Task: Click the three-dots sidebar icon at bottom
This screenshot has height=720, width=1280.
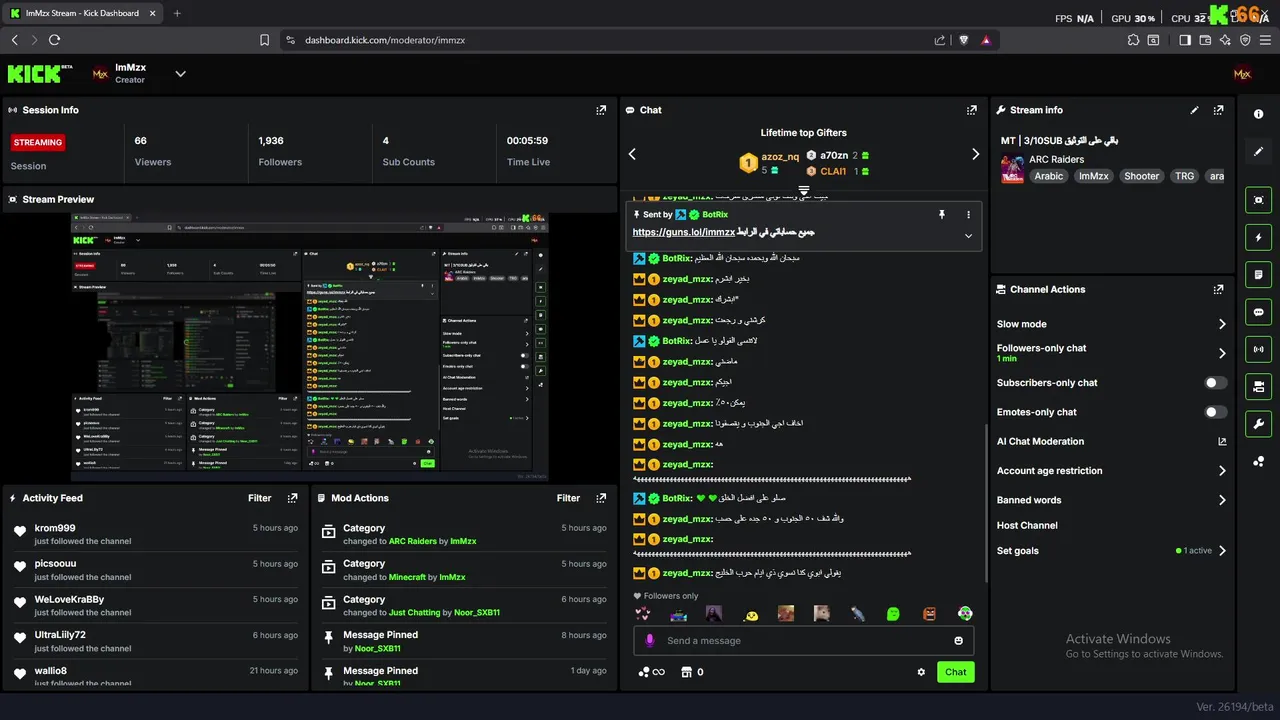Action: tap(1259, 461)
